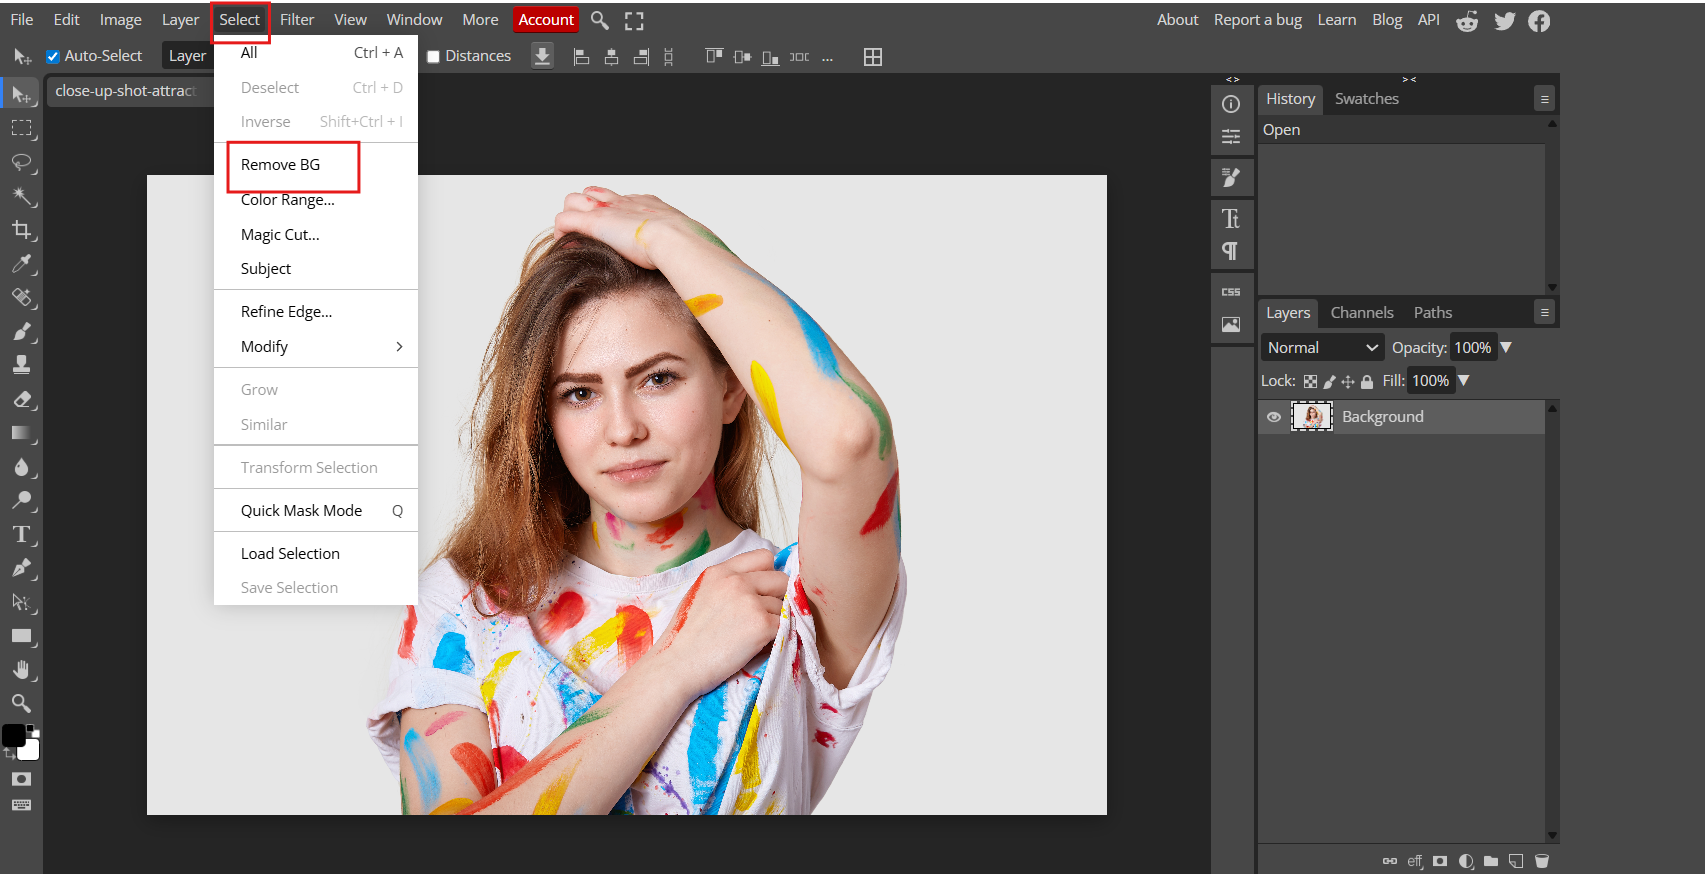Pick the Eyedropper tool
Screen dimensions: 1705x874
(x=21, y=264)
